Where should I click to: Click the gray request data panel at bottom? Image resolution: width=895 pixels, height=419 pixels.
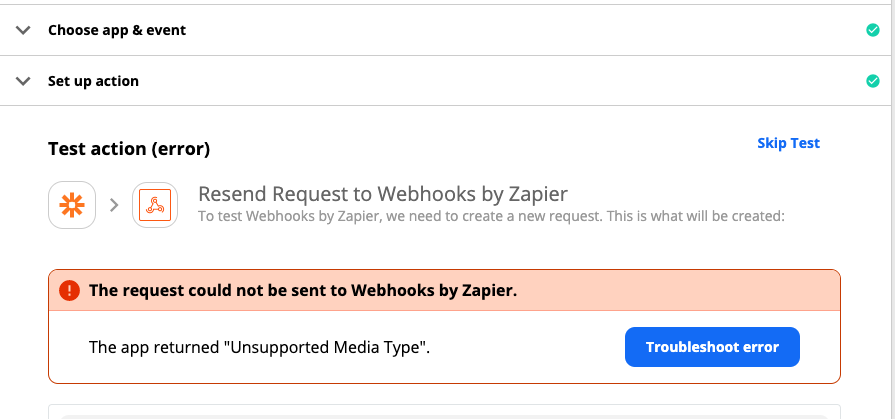444,412
